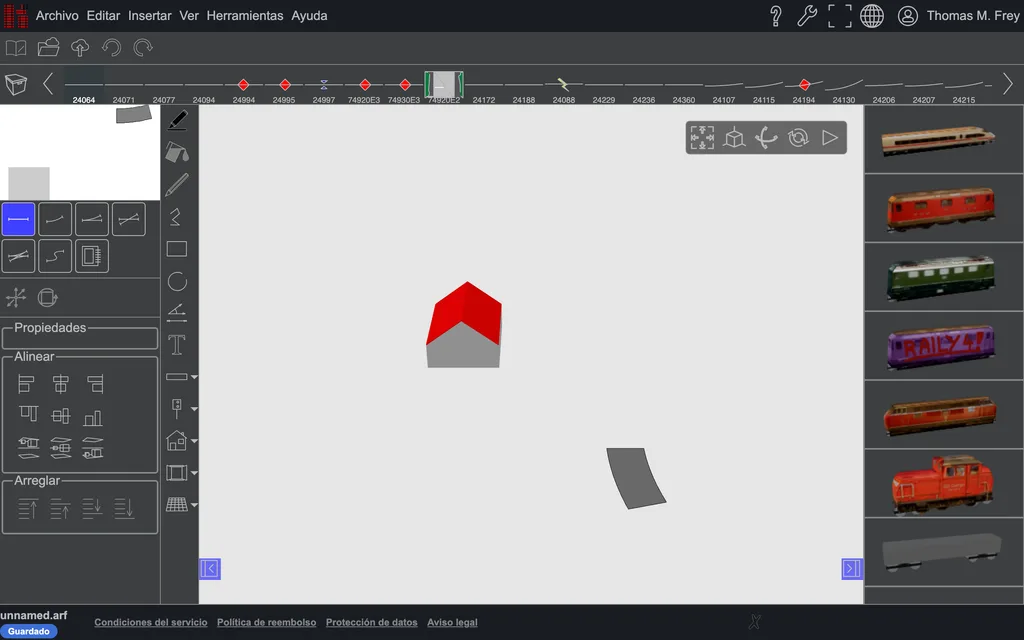Align objects to left edges

coord(26,384)
